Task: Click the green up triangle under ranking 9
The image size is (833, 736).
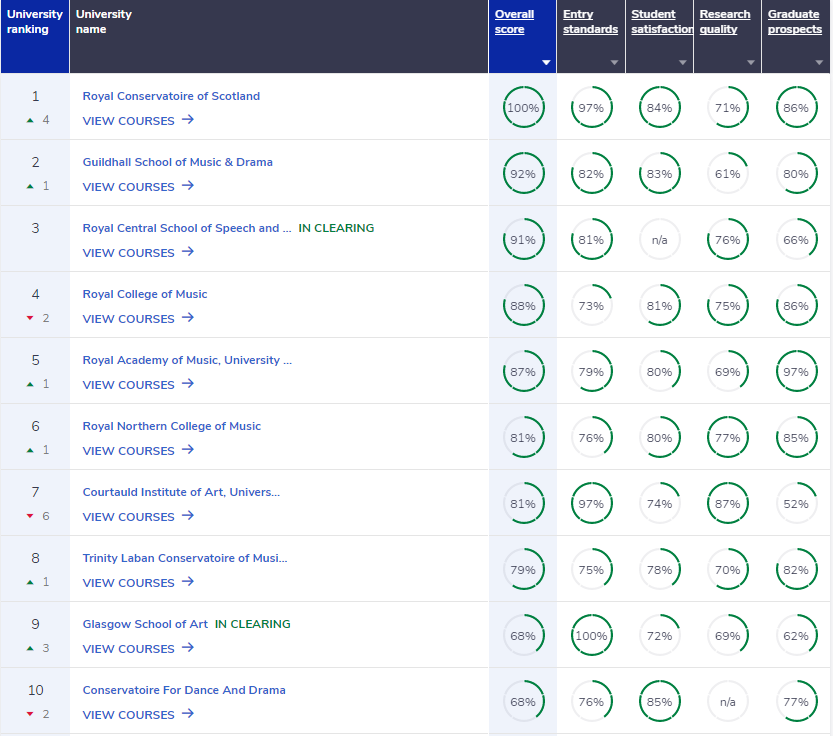Action: [x=29, y=648]
